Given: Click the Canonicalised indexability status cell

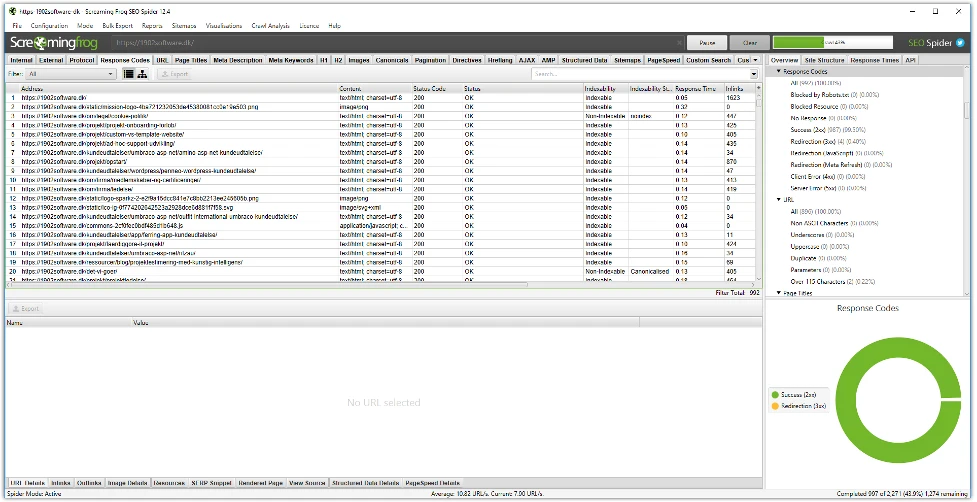Looking at the screenshot, I should click(x=649, y=272).
